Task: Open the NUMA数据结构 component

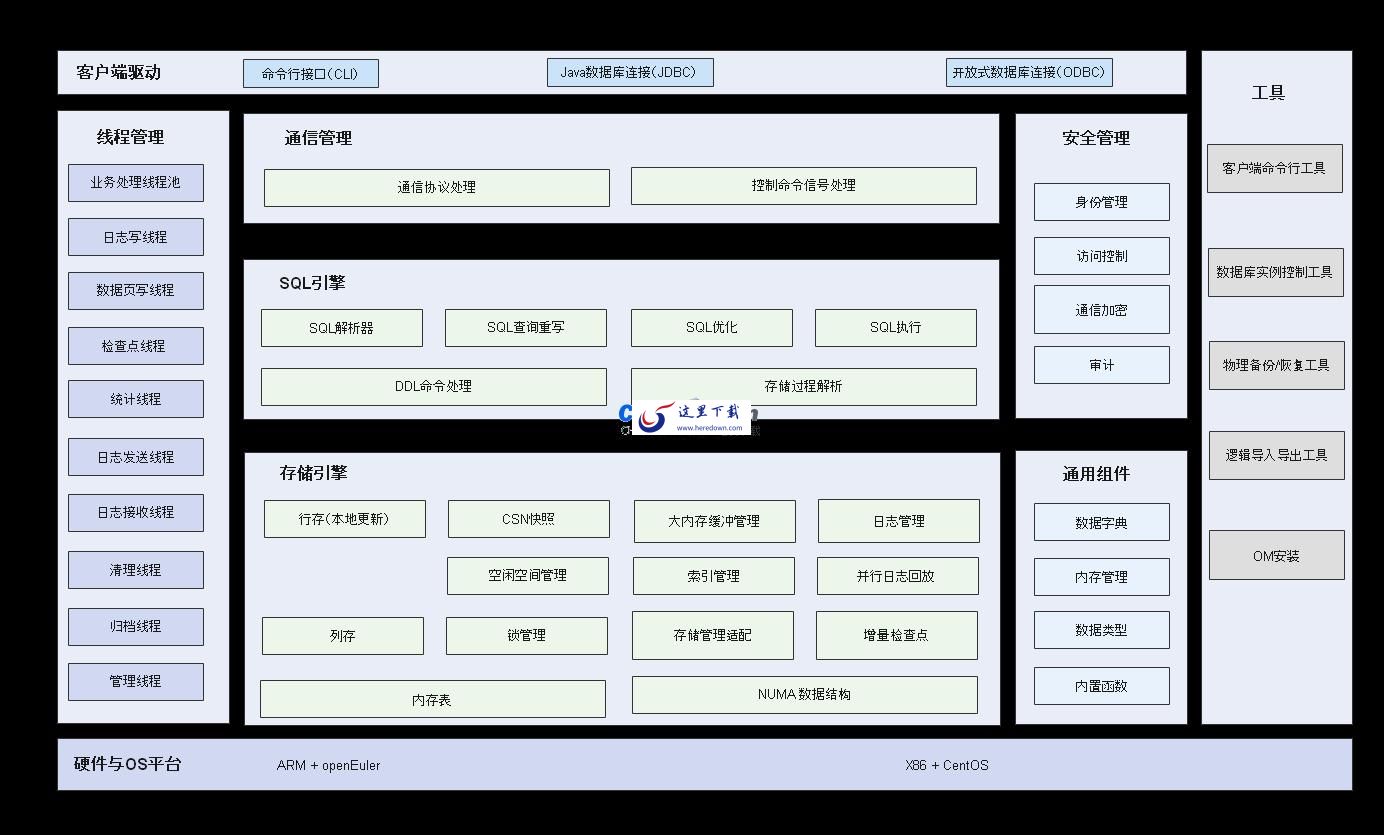Action: [x=804, y=694]
